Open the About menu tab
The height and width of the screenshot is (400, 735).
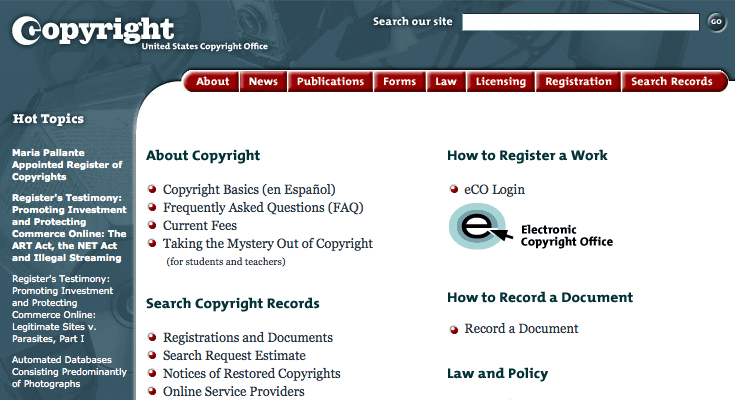(x=212, y=82)
